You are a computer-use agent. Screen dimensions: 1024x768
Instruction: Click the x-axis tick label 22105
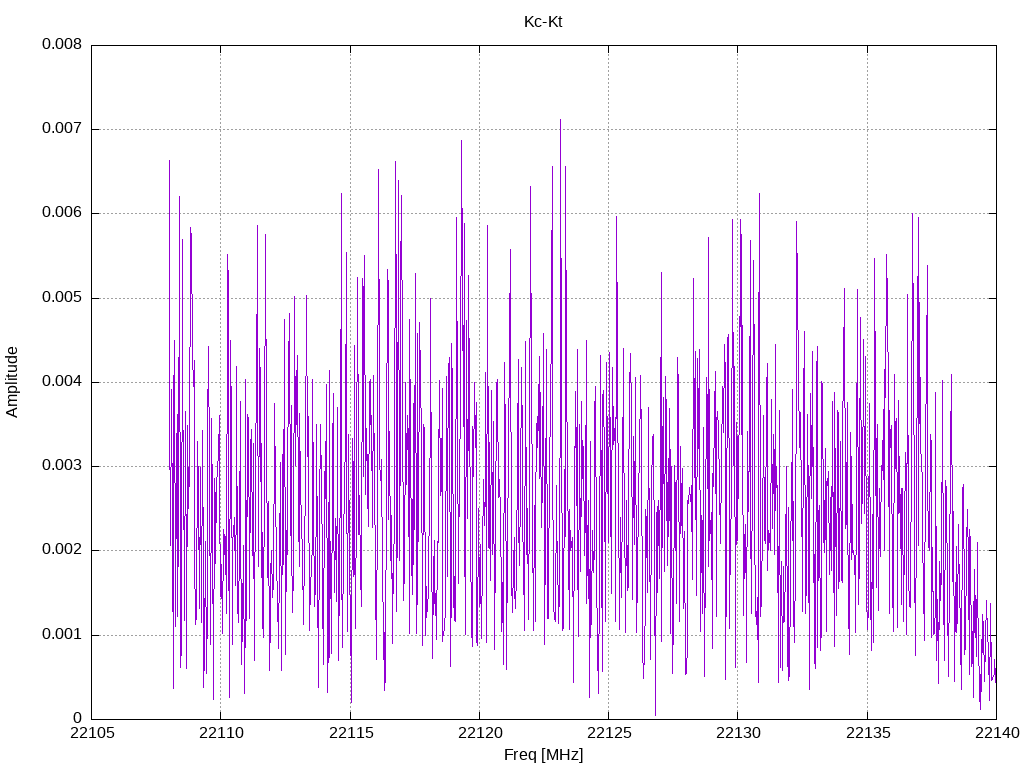pos(92,733)
